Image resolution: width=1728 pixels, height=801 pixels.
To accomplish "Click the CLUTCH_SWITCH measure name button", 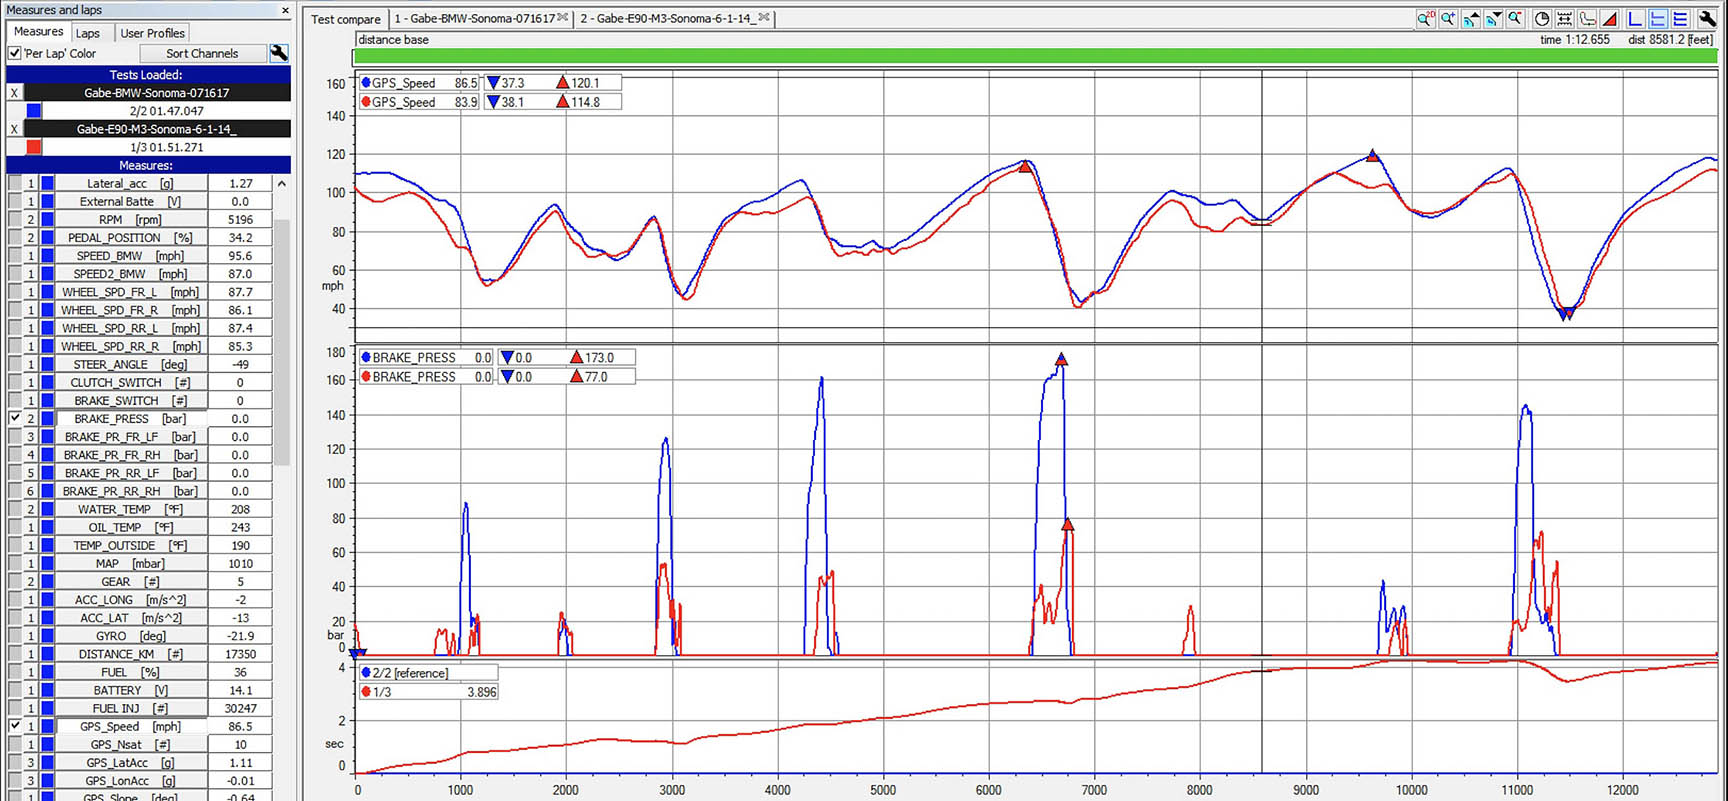I will point(131,382).
